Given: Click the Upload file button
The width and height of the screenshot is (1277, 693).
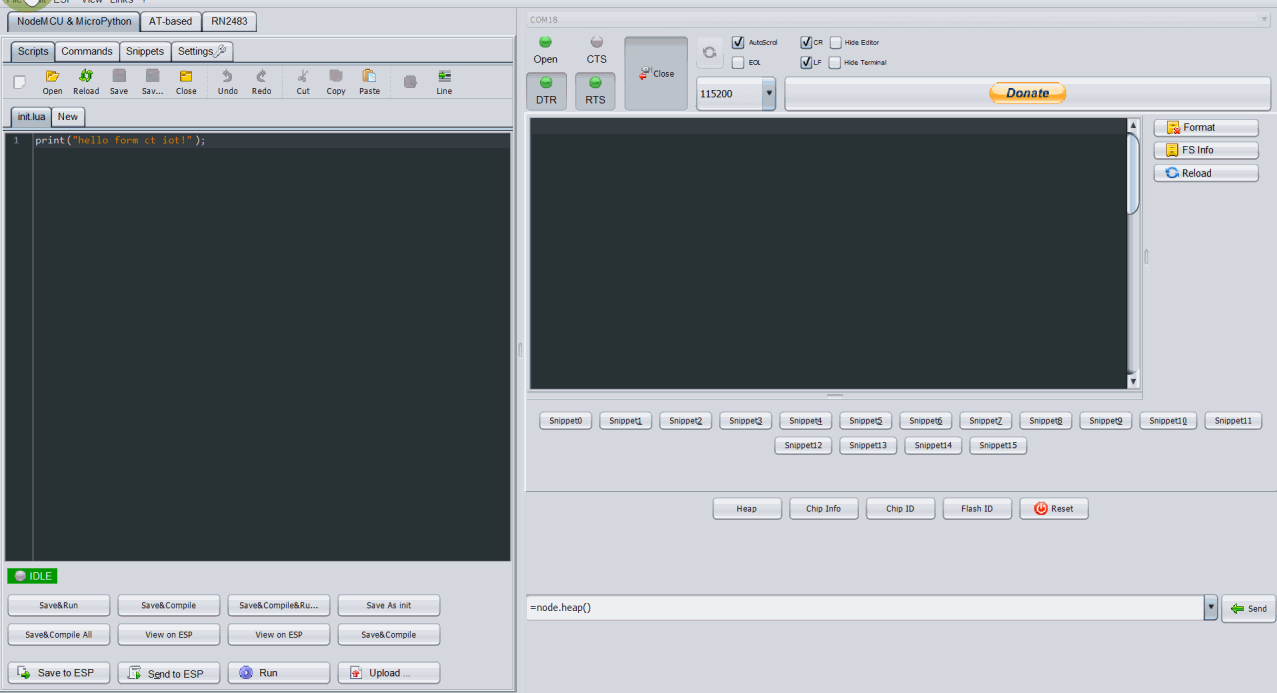Looking at the screenshot, I should click(x=389, y=673).
